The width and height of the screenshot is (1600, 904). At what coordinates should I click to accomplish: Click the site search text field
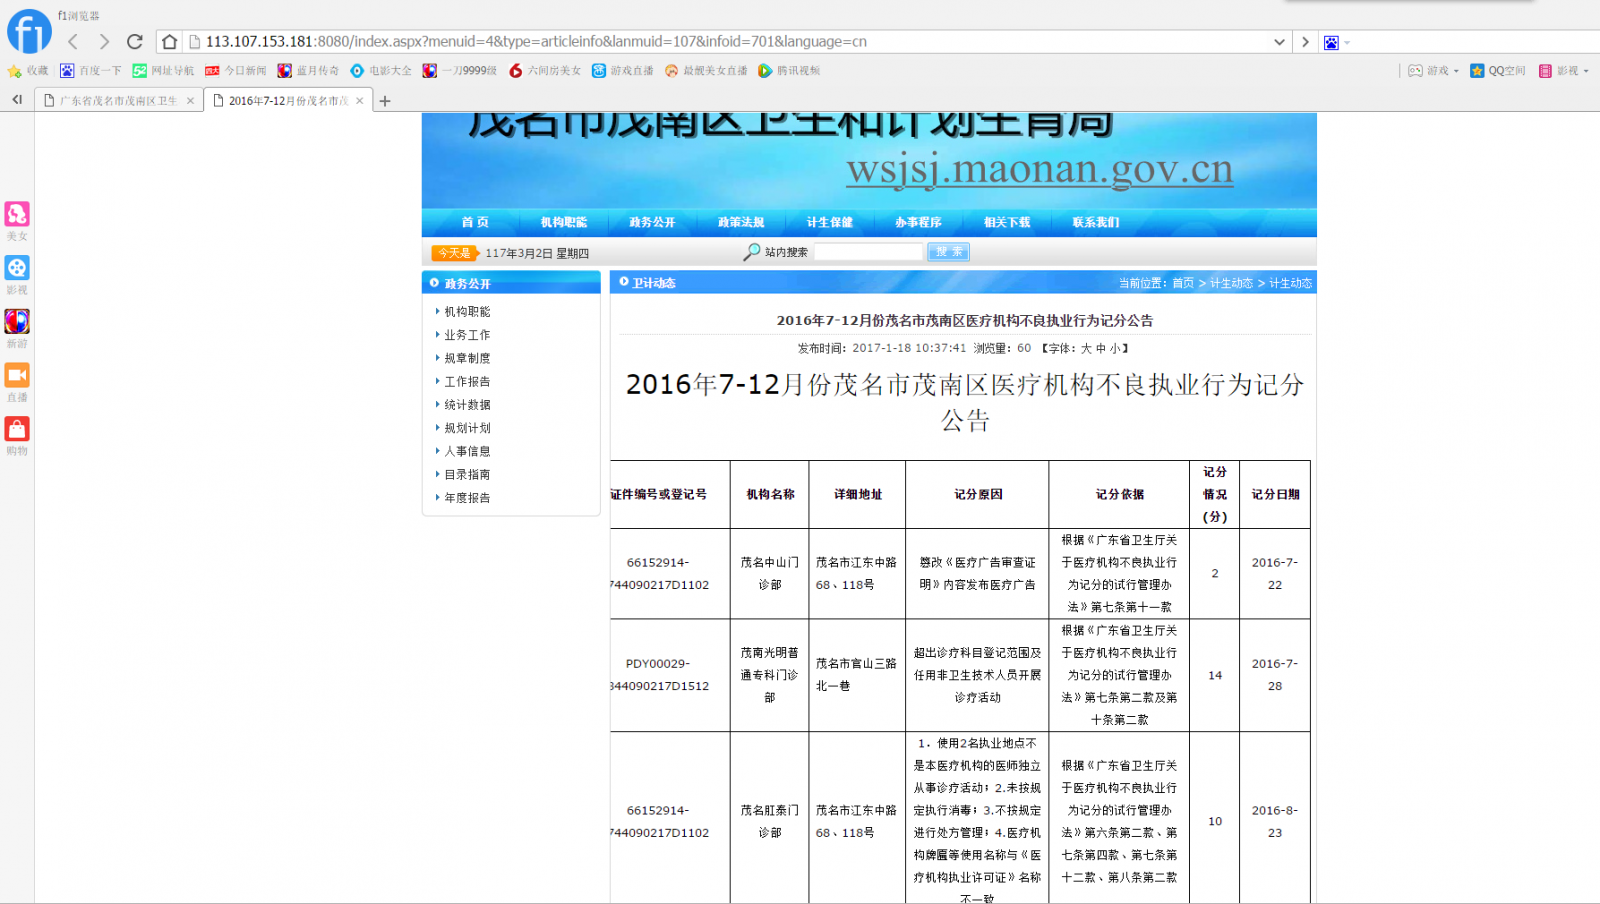(x=868, y=252)
